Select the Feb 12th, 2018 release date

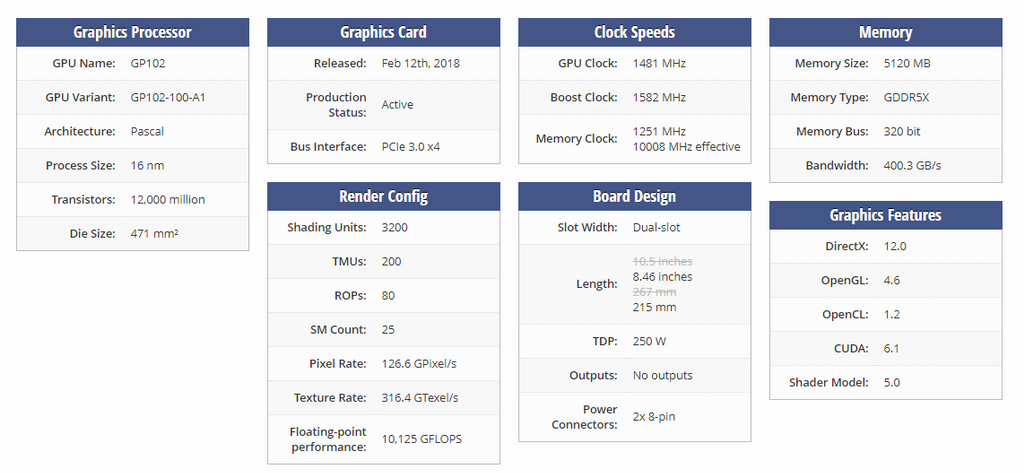pos(421,63)
